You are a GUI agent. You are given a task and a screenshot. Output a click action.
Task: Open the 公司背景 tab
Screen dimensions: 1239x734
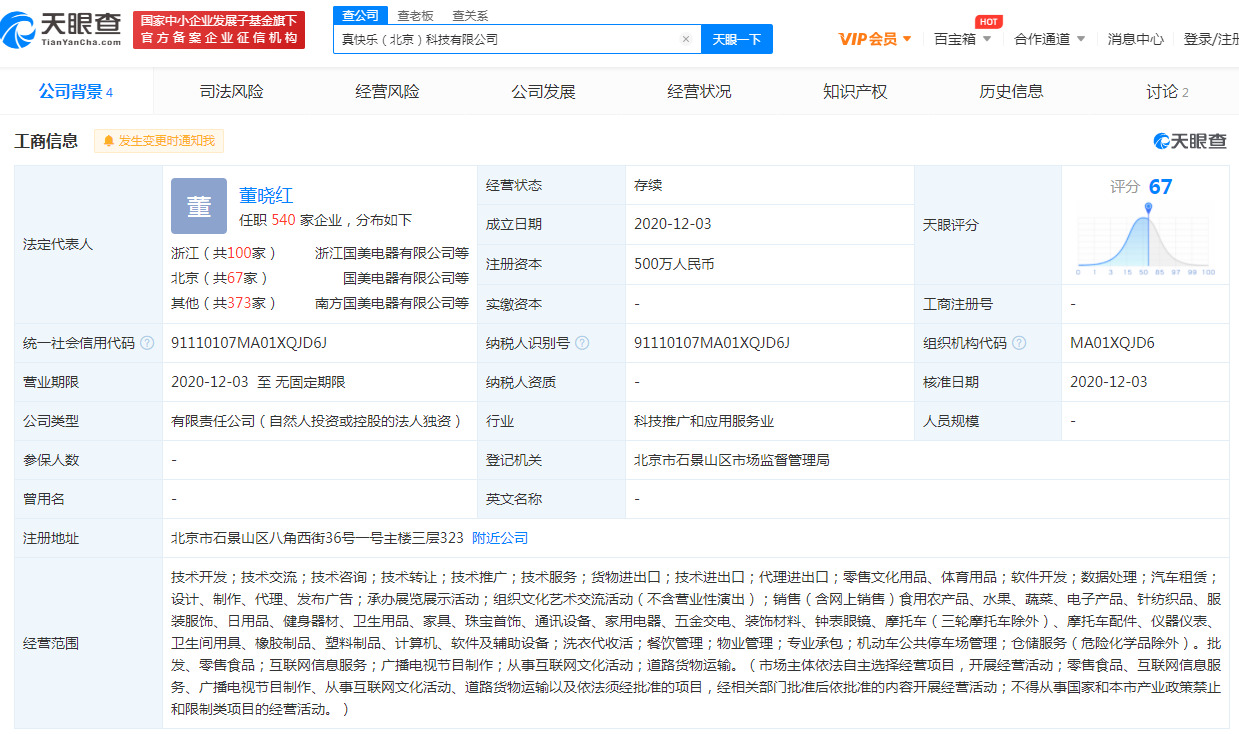[76, 92]
